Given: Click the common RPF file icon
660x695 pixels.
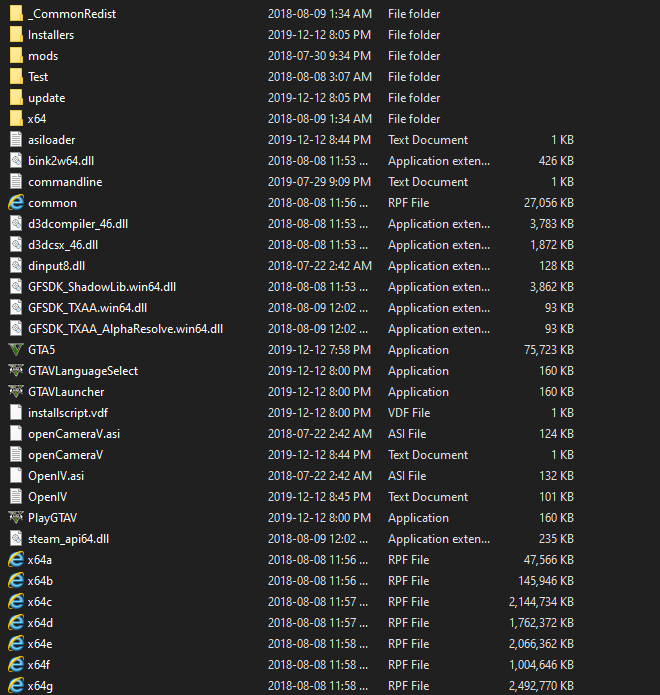Looking at the screenshot, I should 16,203.
